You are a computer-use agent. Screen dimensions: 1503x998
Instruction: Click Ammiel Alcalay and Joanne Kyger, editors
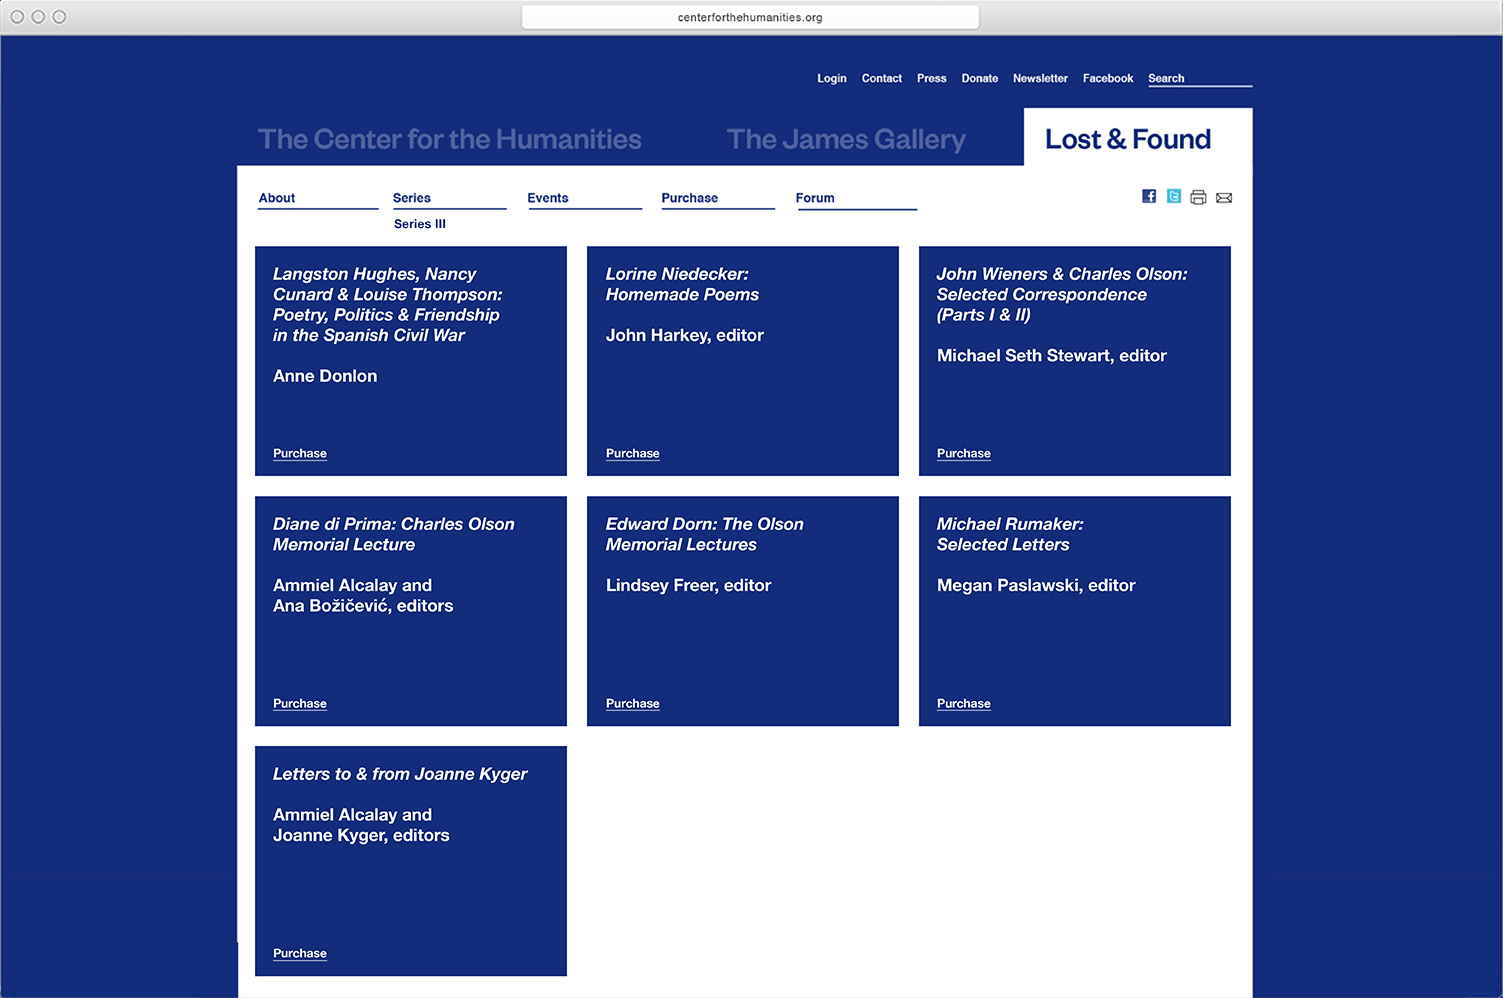361,825
